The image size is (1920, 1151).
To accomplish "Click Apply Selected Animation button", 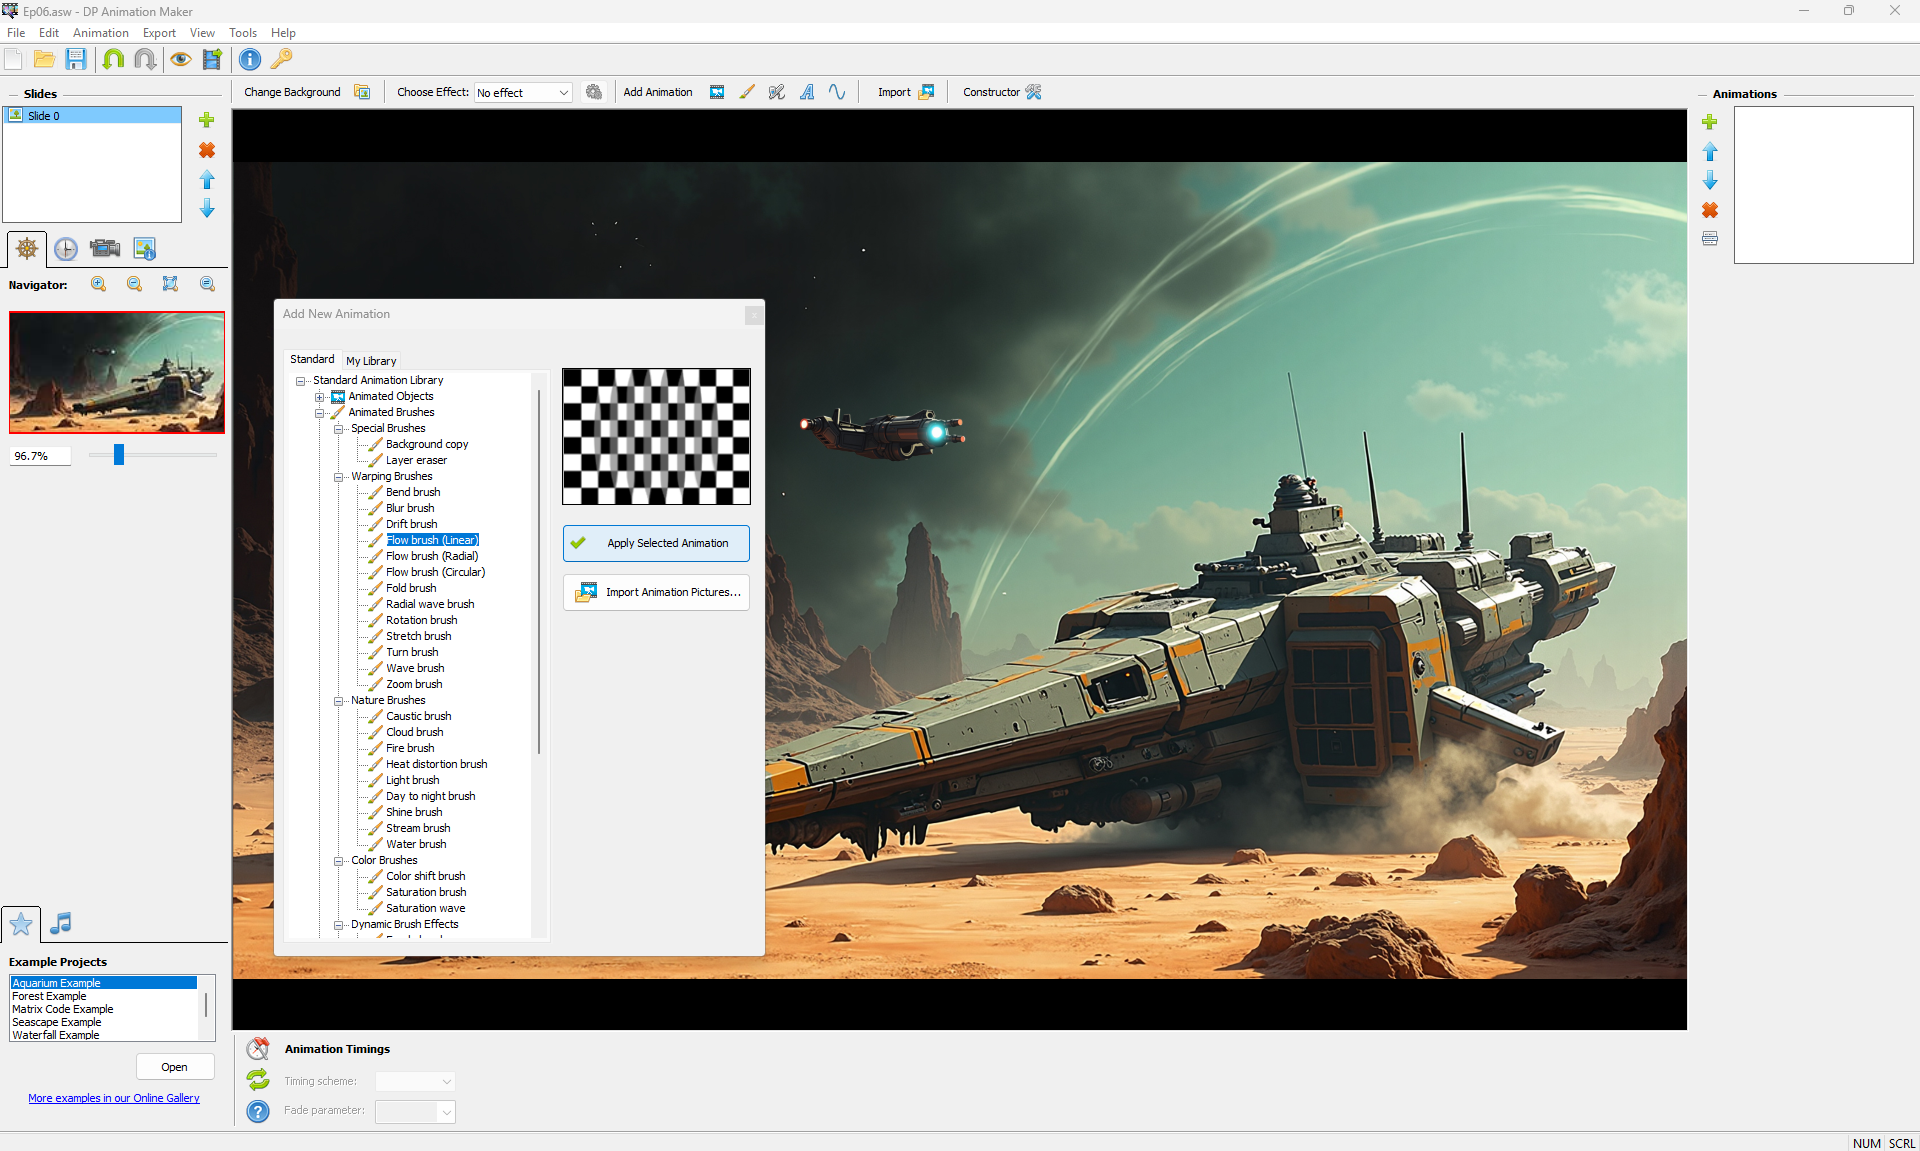I will click(x=656, y=543).
